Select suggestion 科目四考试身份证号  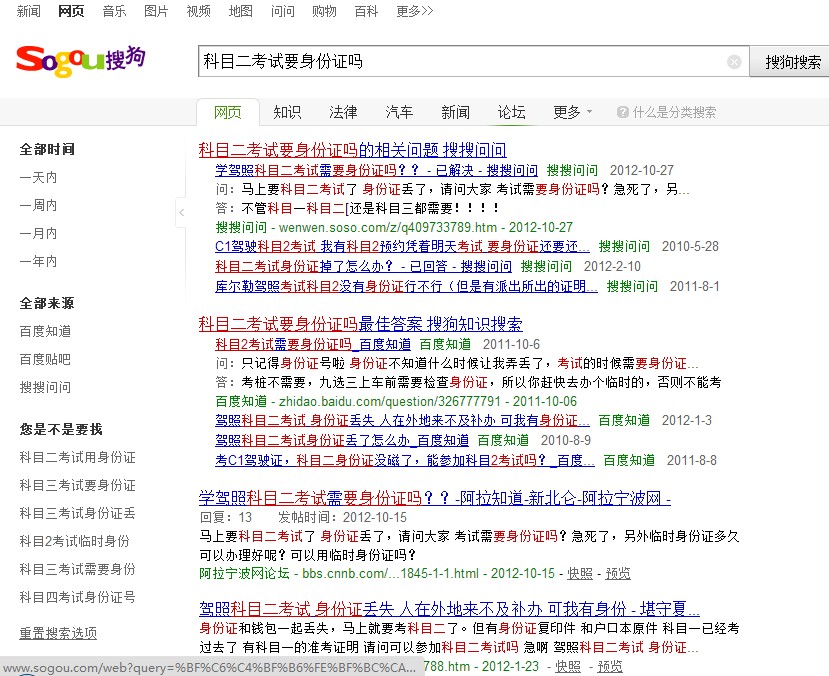point(77,597)
